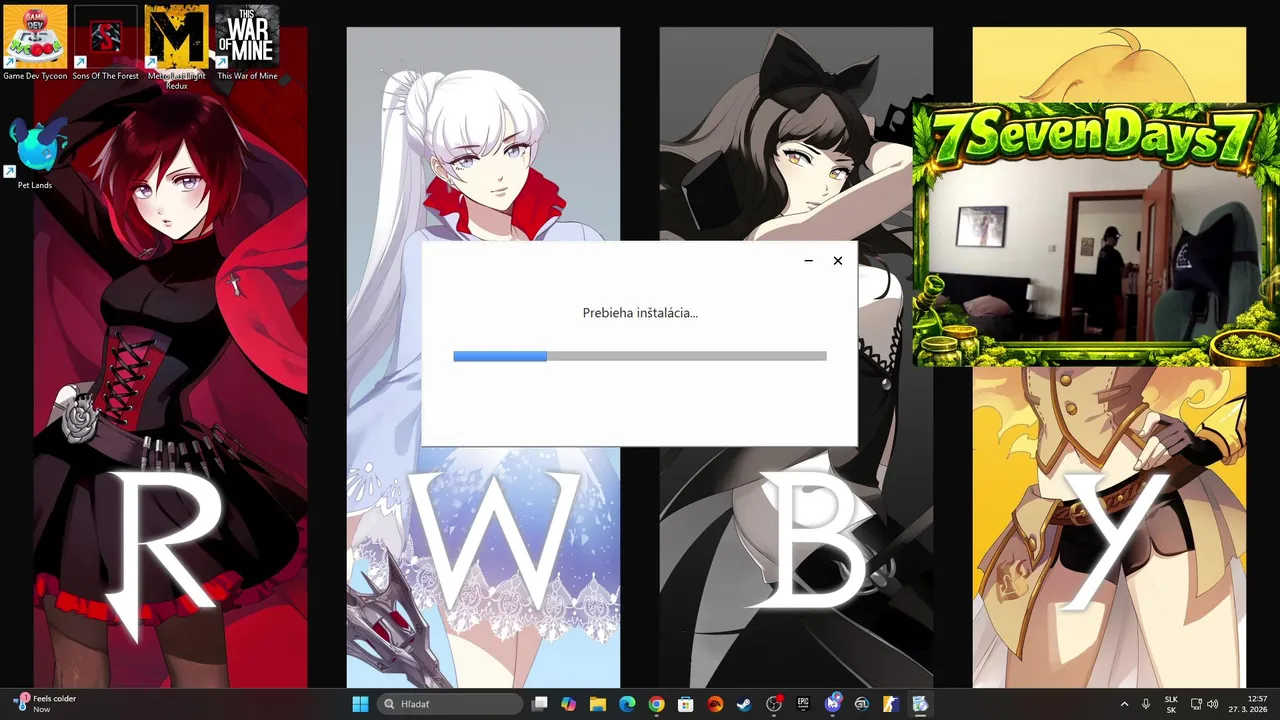Open the EA app on taskbar
1280x720 pixels.
point(715,704)
